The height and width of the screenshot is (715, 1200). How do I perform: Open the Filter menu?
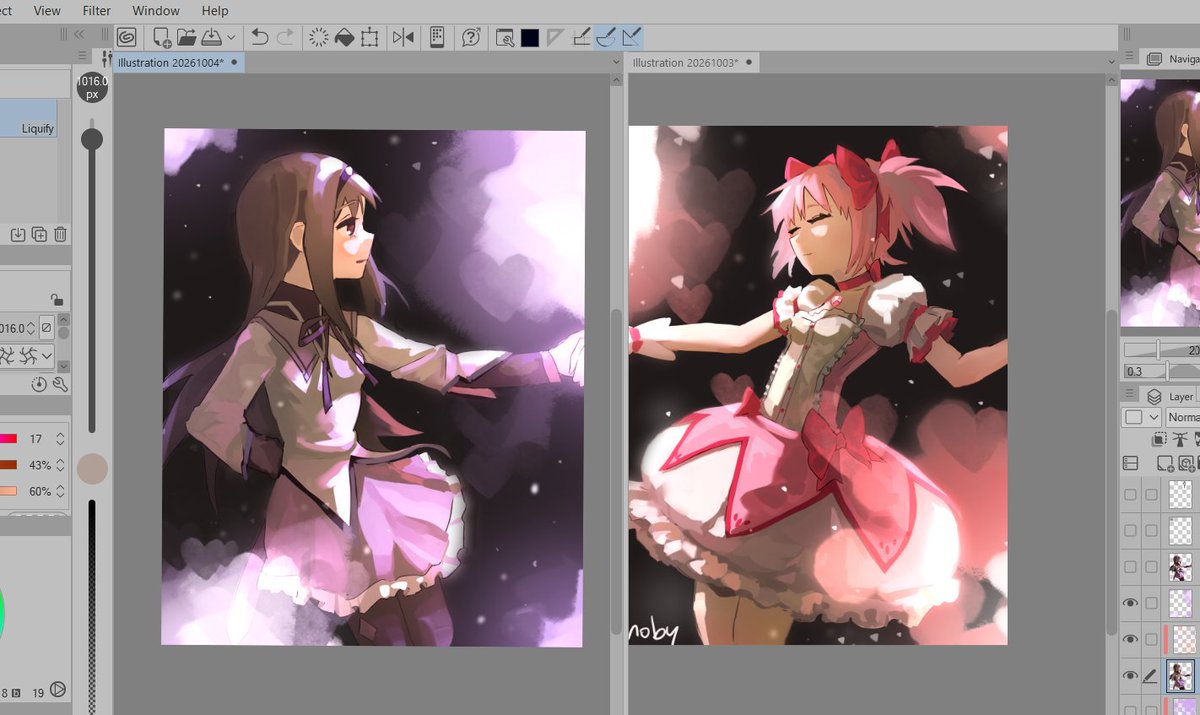[97, 11]
